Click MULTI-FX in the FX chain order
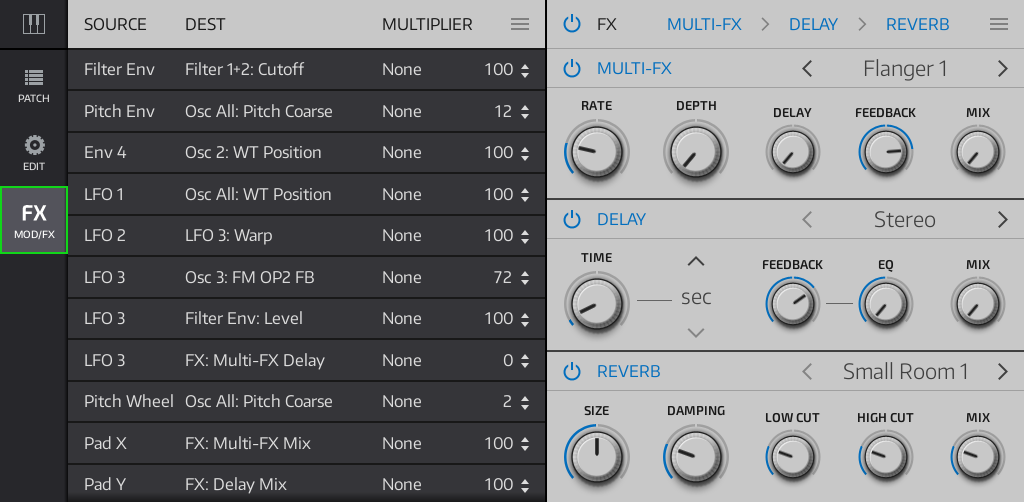This screenshot has width=1024, height=502. (x=704, y=25)
